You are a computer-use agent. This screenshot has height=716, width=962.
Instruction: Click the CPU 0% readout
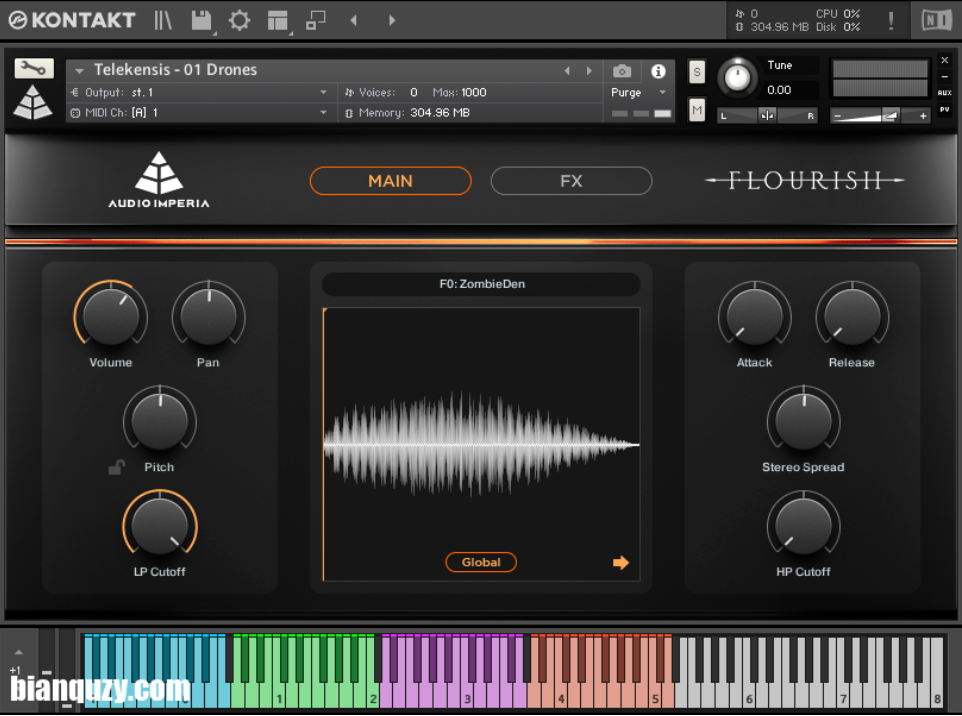pos(837,13)
